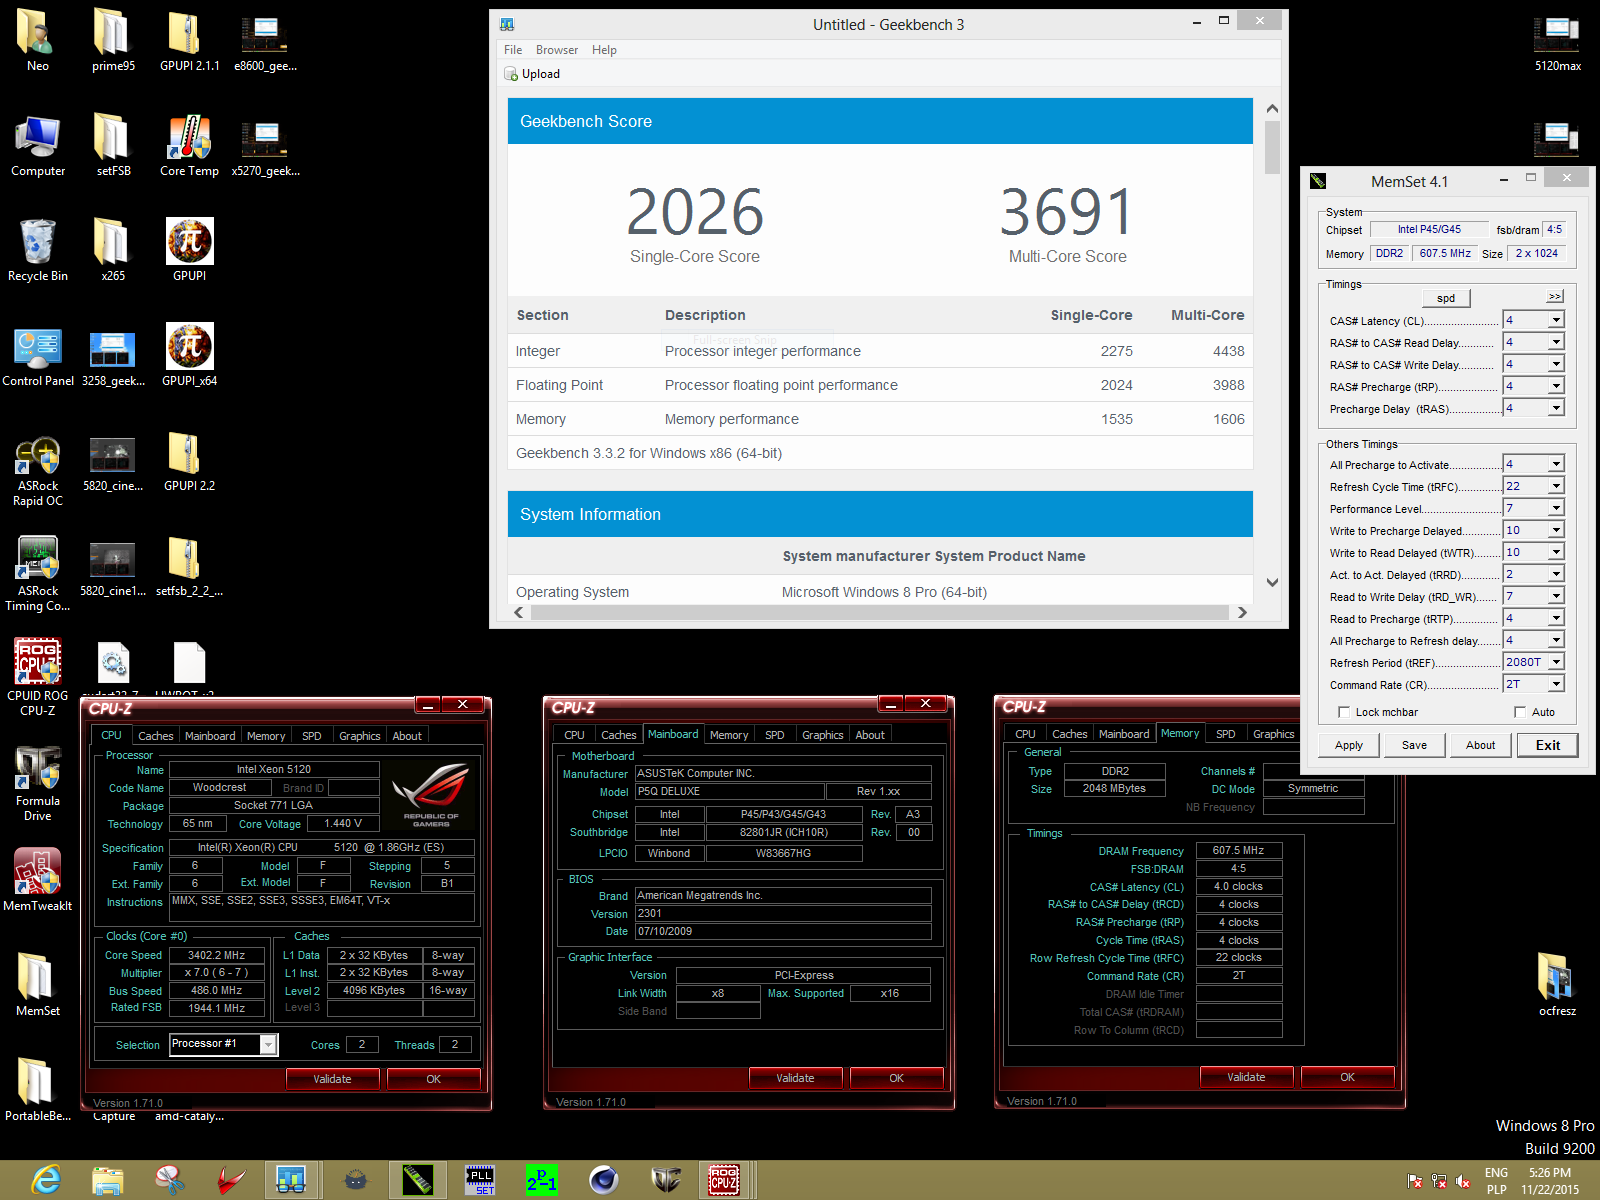Viewport: 1600px width, 1200px height.
Task: Open the Control Panel shortcut
Action: click(38, 355)
